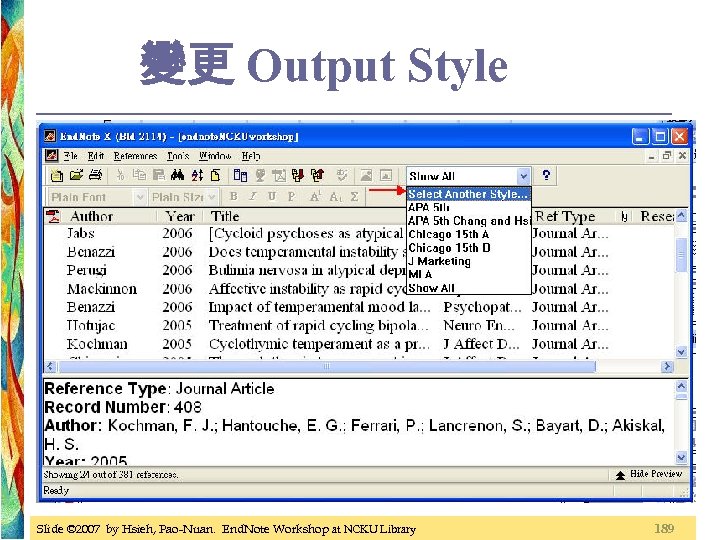Toggle Underline formatting button

272,197
